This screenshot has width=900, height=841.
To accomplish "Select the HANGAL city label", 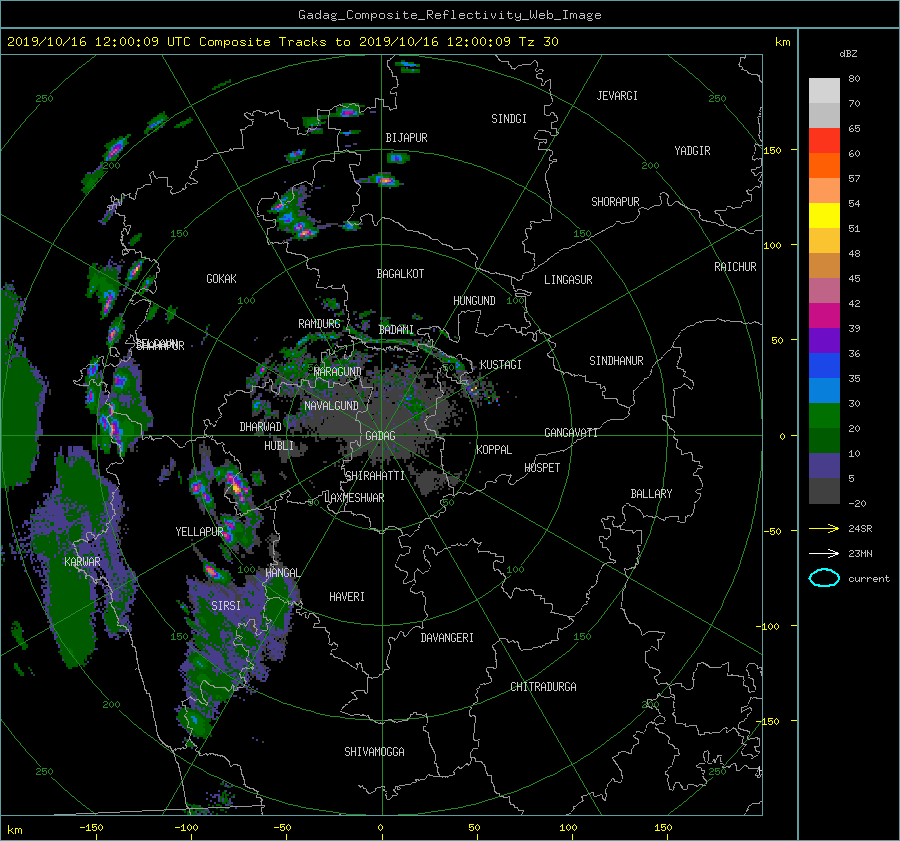I will click(x=282, y=573).
